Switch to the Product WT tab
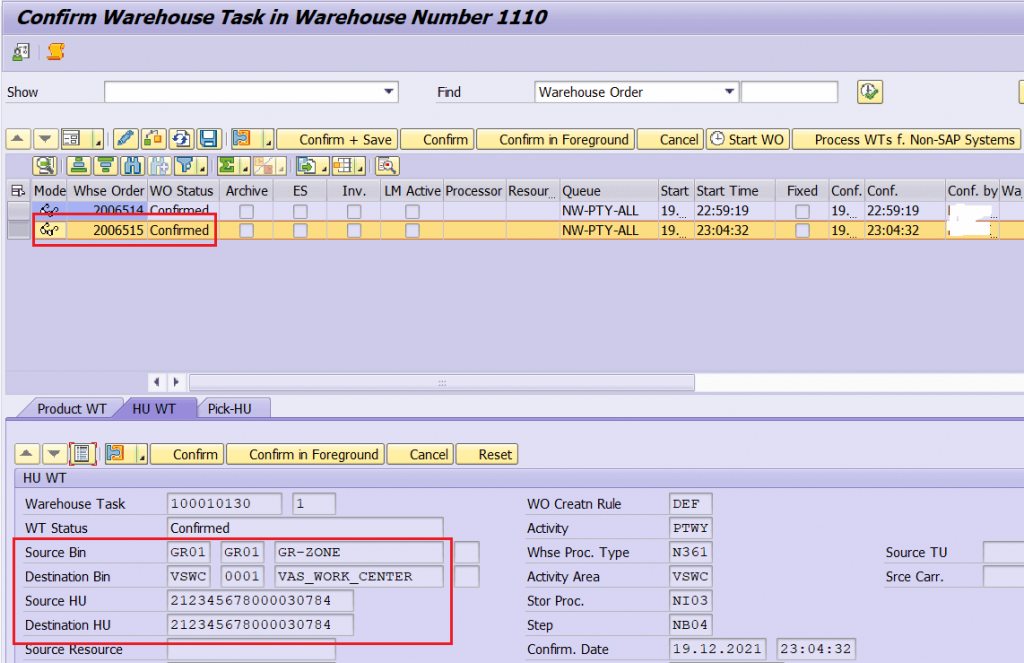Screen dimensions: 1024x663 (71, 409)
